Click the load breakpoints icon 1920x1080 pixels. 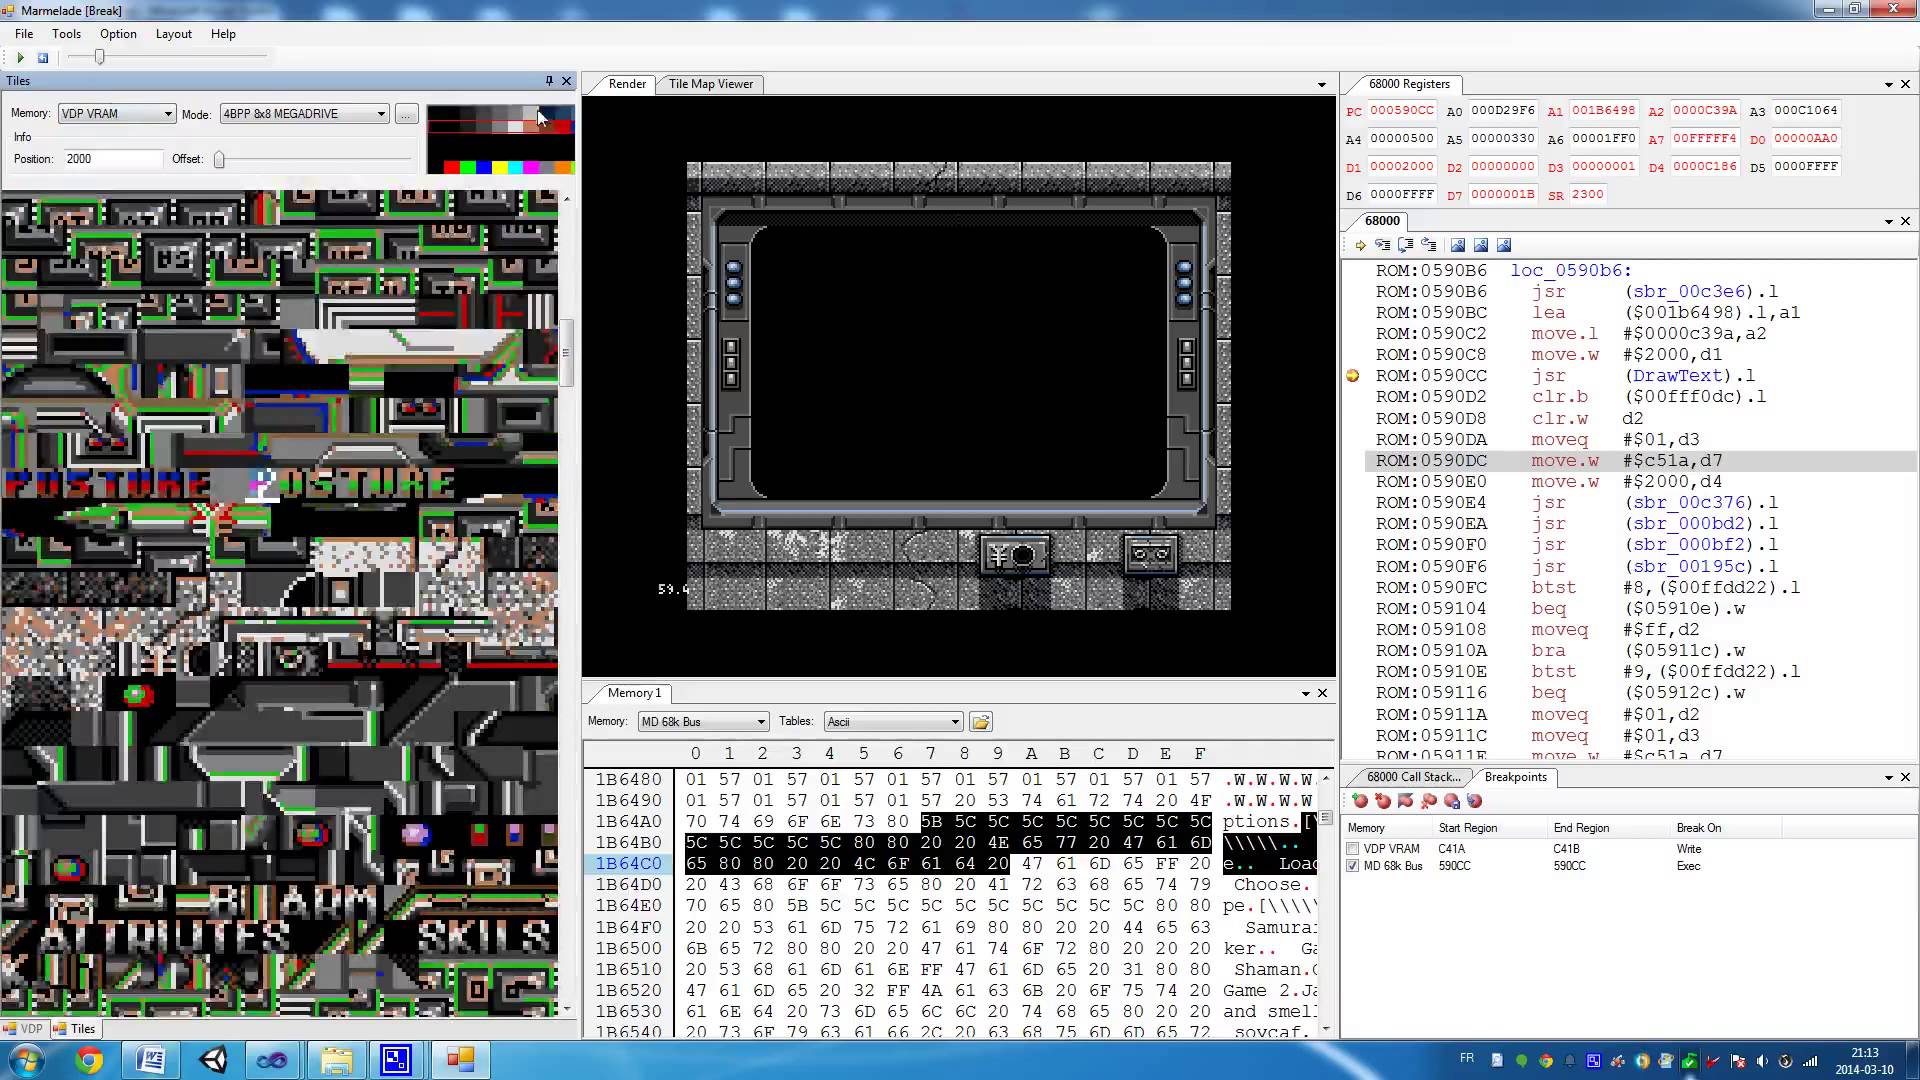pos(1474,801)
